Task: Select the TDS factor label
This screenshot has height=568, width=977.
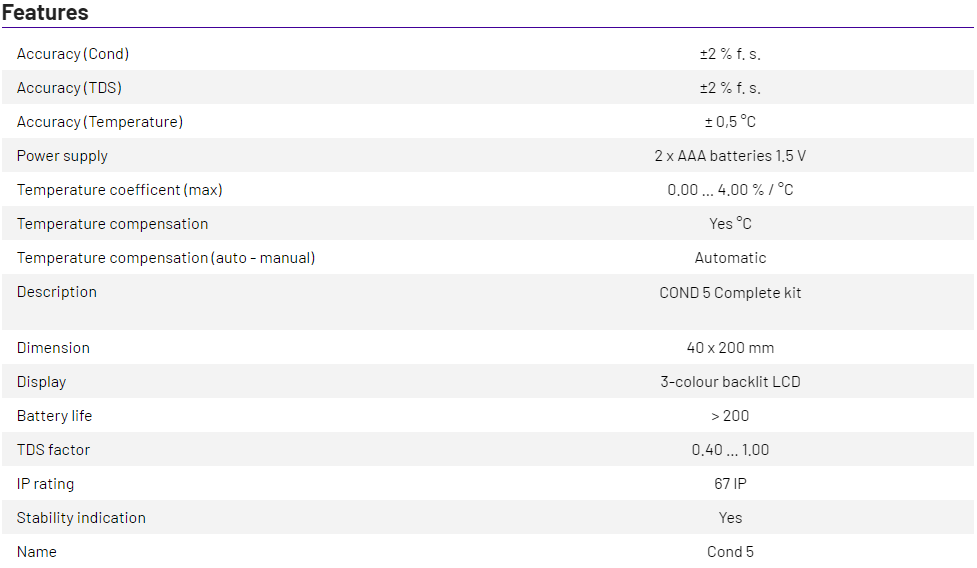Action: tap(53, 450)
